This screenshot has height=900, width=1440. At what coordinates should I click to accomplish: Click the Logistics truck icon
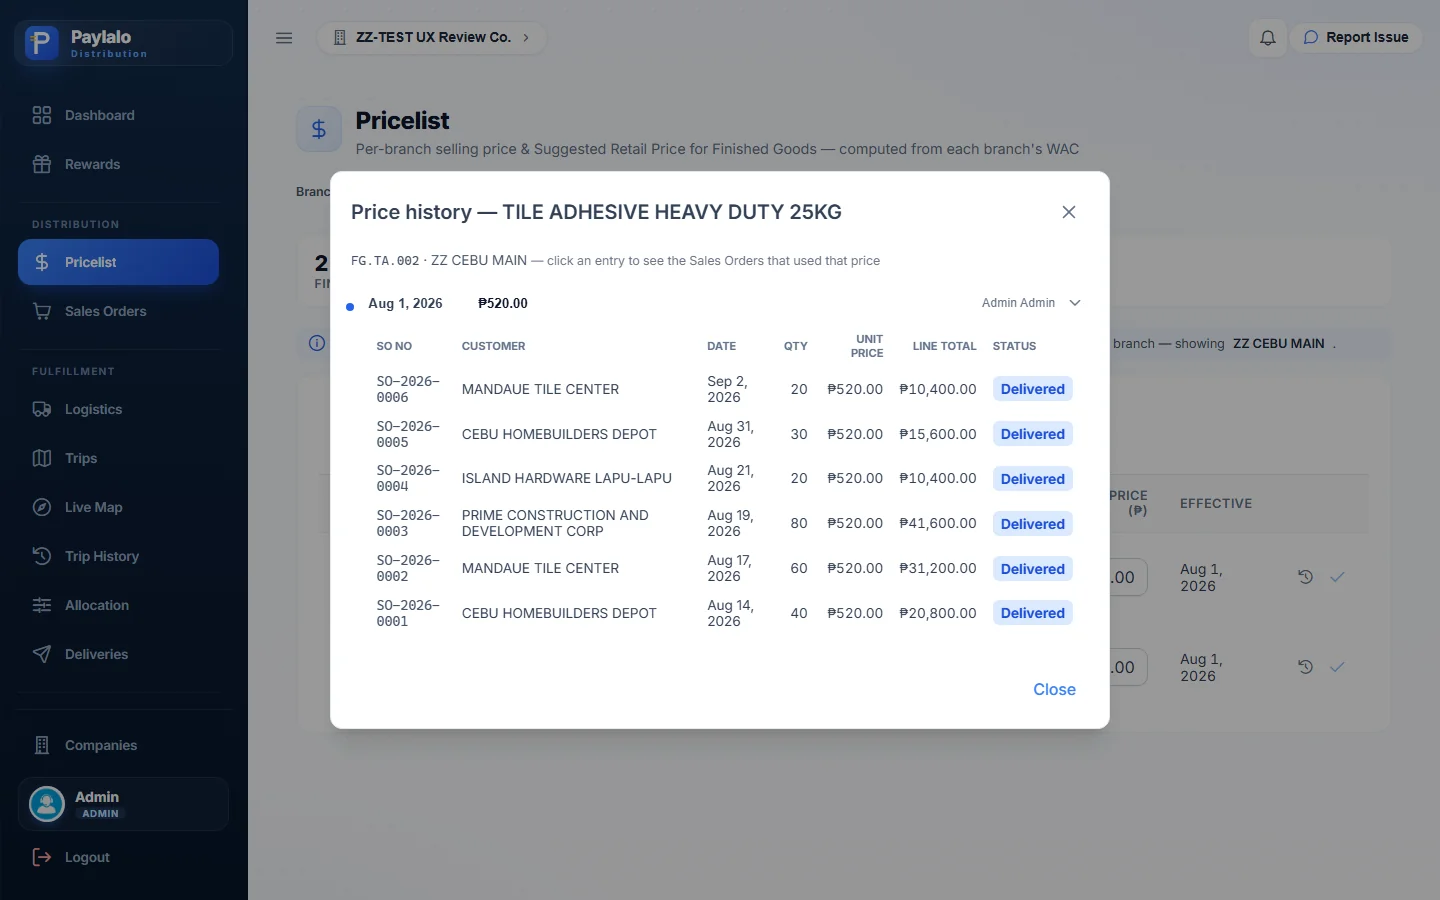point(42,409)
